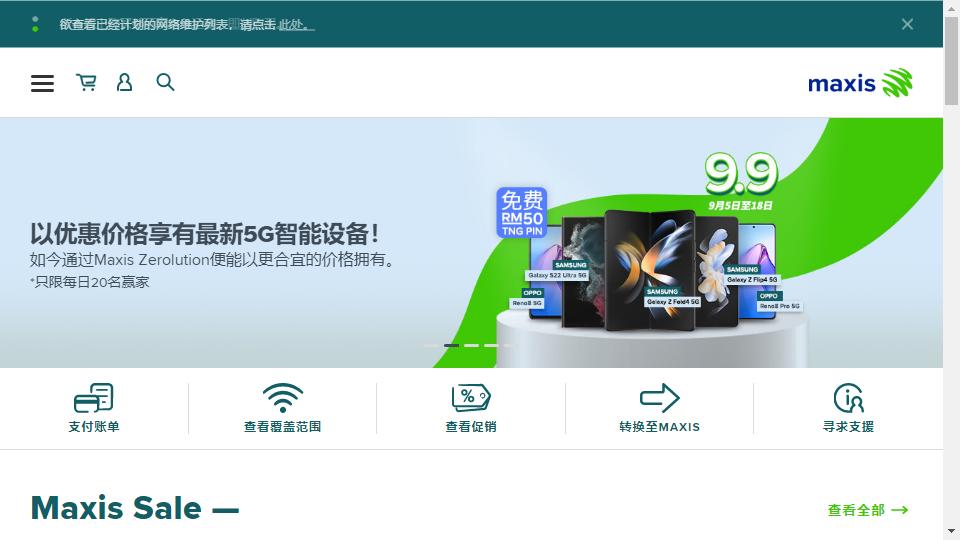Follow the 此处 link in maintenance notice
This screenshot has height=540, width=960.
point(296,24)
